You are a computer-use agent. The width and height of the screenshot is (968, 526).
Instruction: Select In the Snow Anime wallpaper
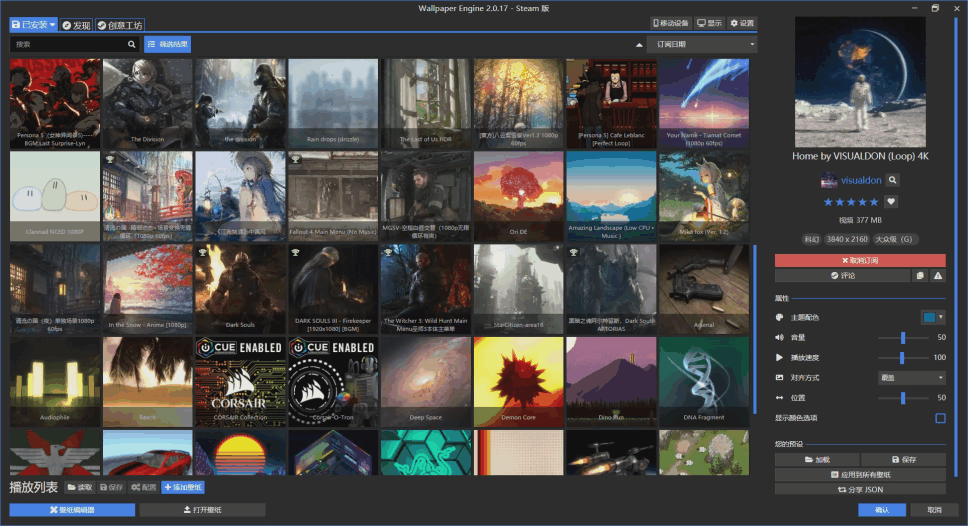148,289
